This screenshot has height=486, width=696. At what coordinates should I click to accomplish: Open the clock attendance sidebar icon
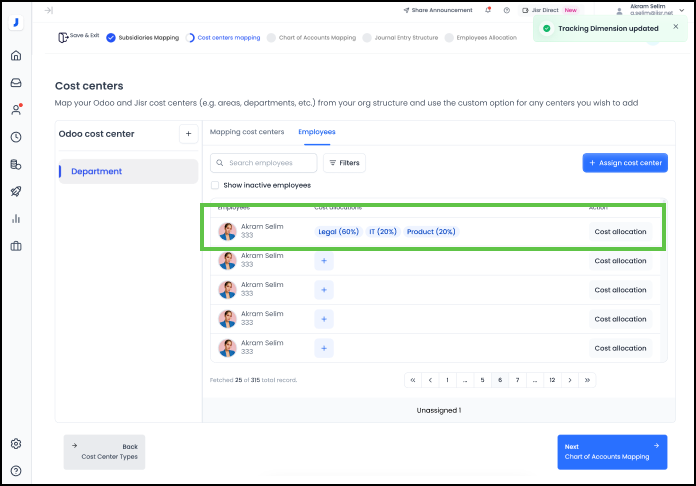pos(16,137)
